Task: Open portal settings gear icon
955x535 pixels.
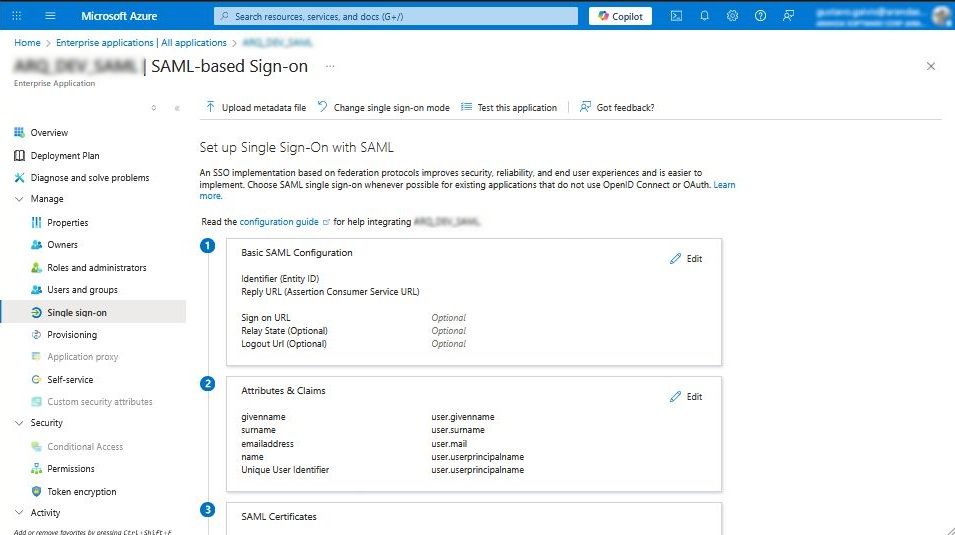Action: point(732,16)
